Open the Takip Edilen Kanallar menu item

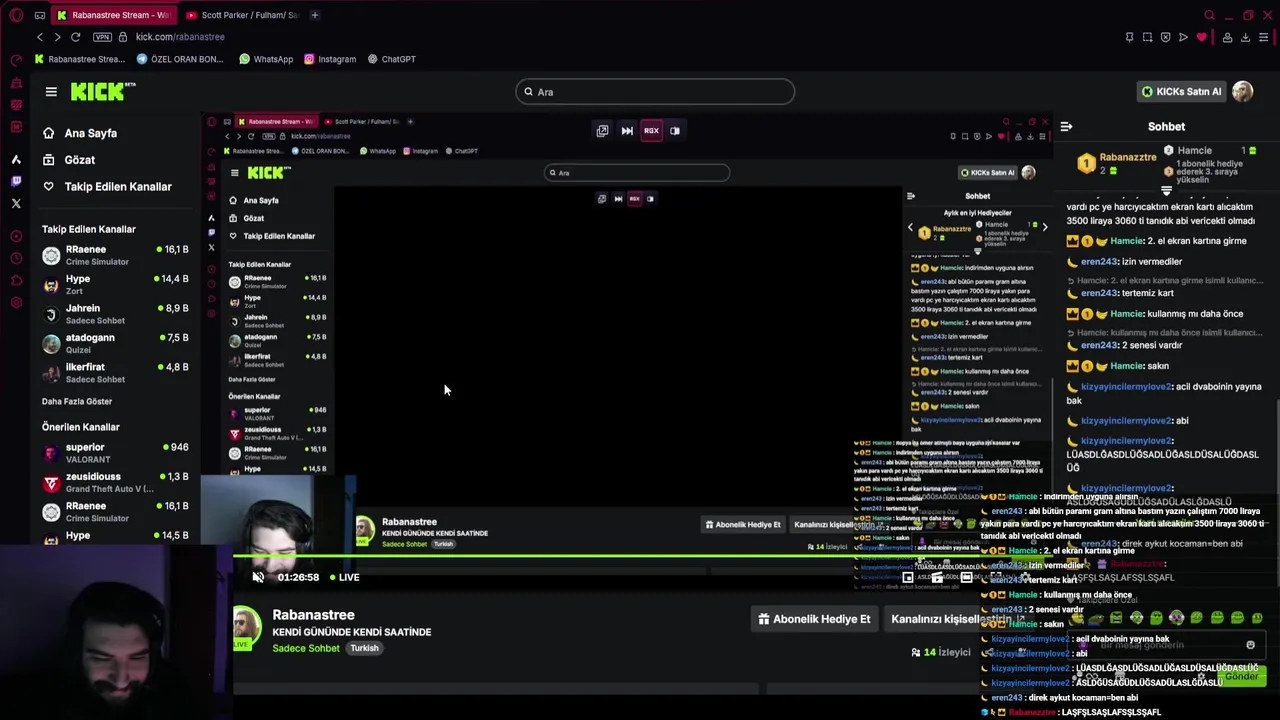(107, 187)
